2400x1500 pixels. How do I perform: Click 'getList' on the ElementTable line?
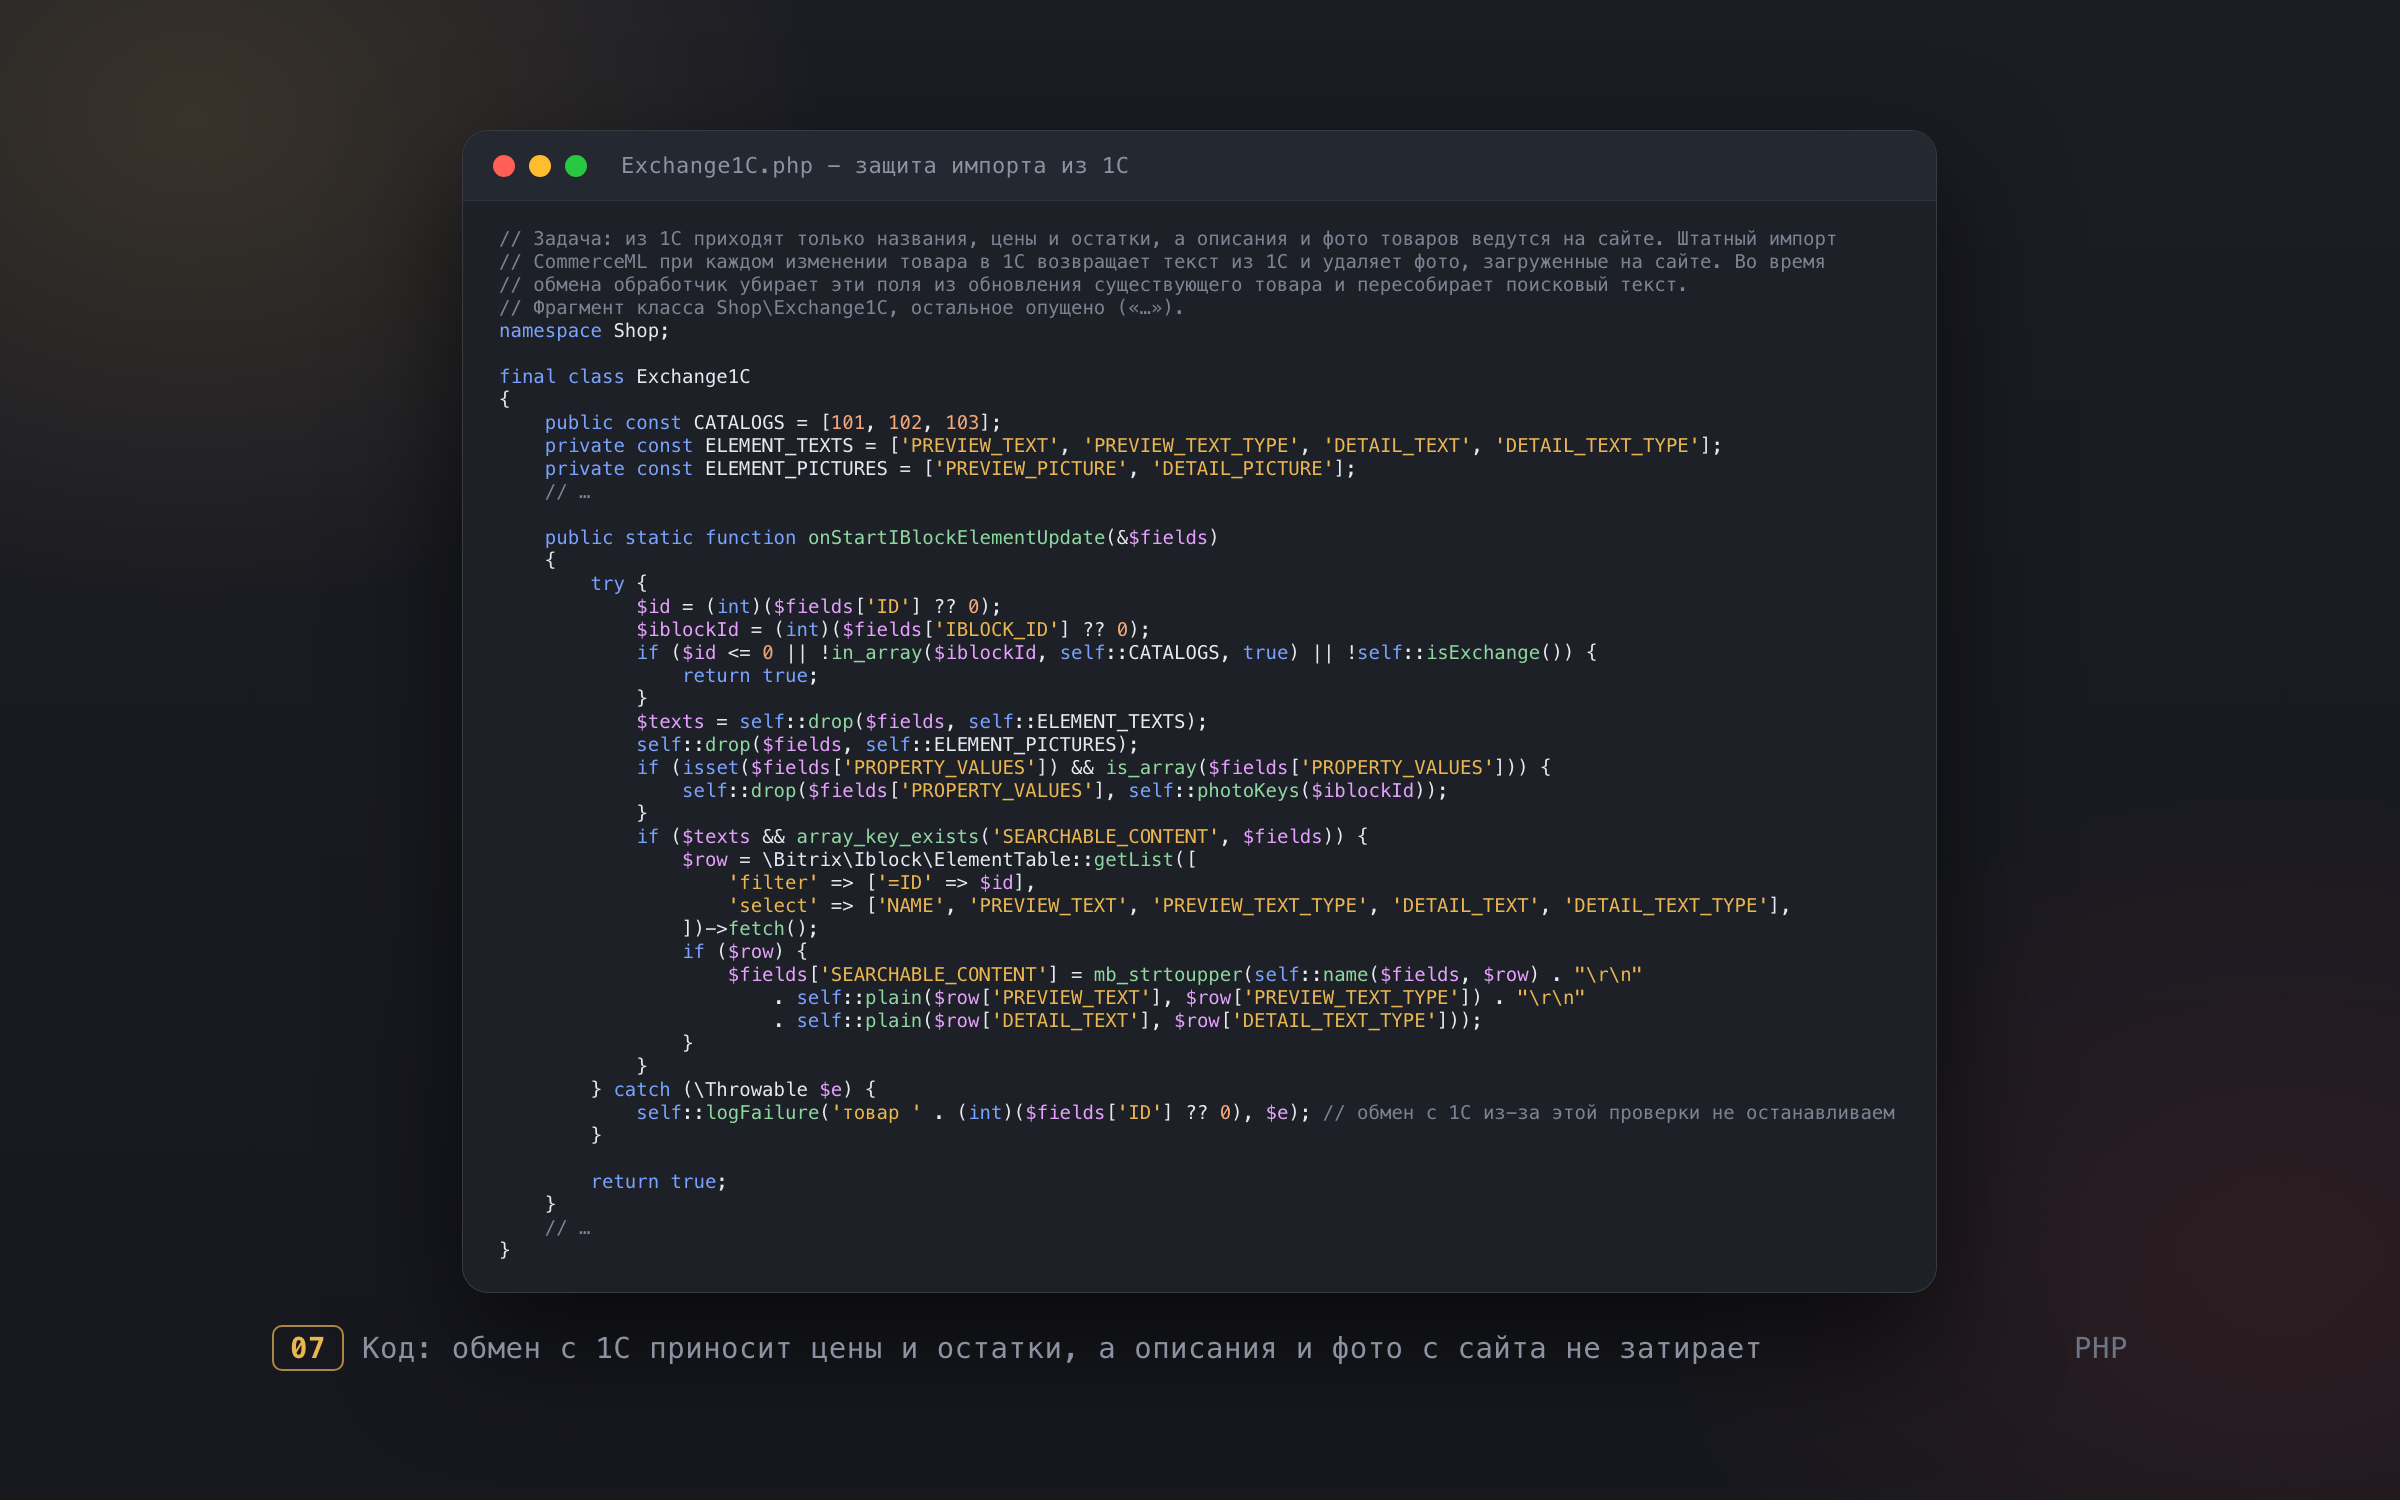[x=1133, y=860]
